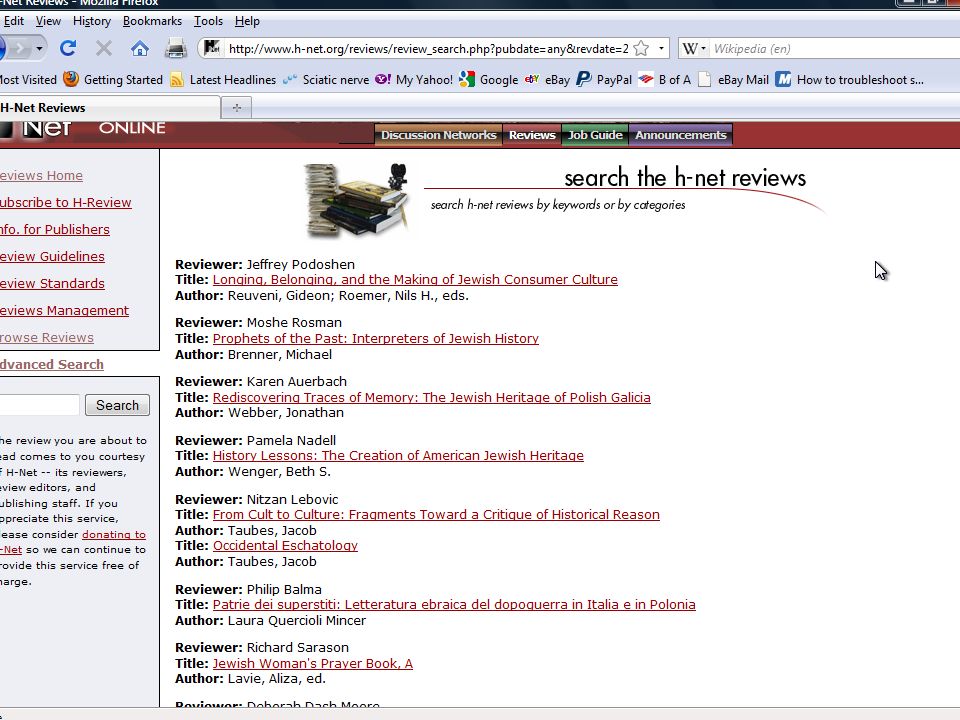
Task: Click the Stop loading X icon
Action: click(x=104, y=48)
